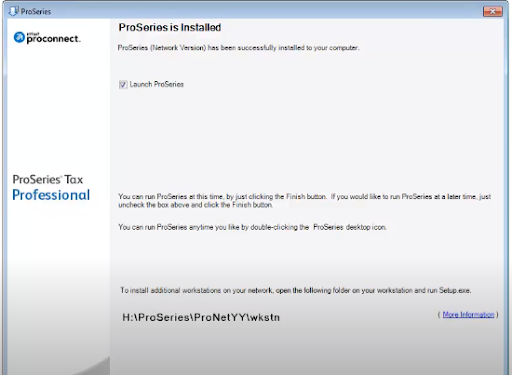
Task: Click the Finish button instructions paragraph
Action: [304, 201]
